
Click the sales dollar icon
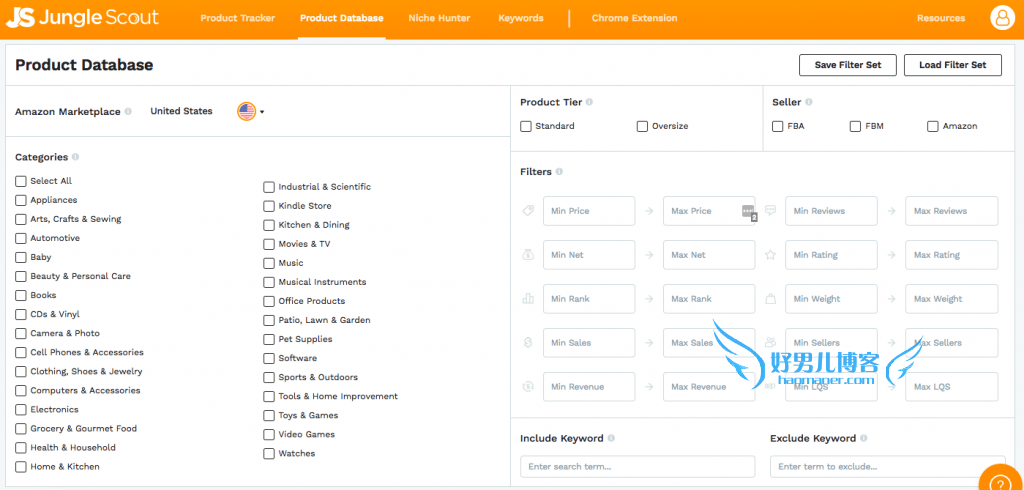528,342
